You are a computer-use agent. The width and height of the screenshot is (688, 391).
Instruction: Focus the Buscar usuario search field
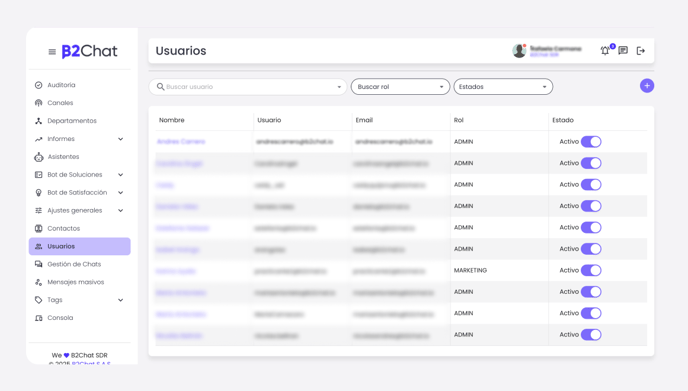(x=248, y=87)
